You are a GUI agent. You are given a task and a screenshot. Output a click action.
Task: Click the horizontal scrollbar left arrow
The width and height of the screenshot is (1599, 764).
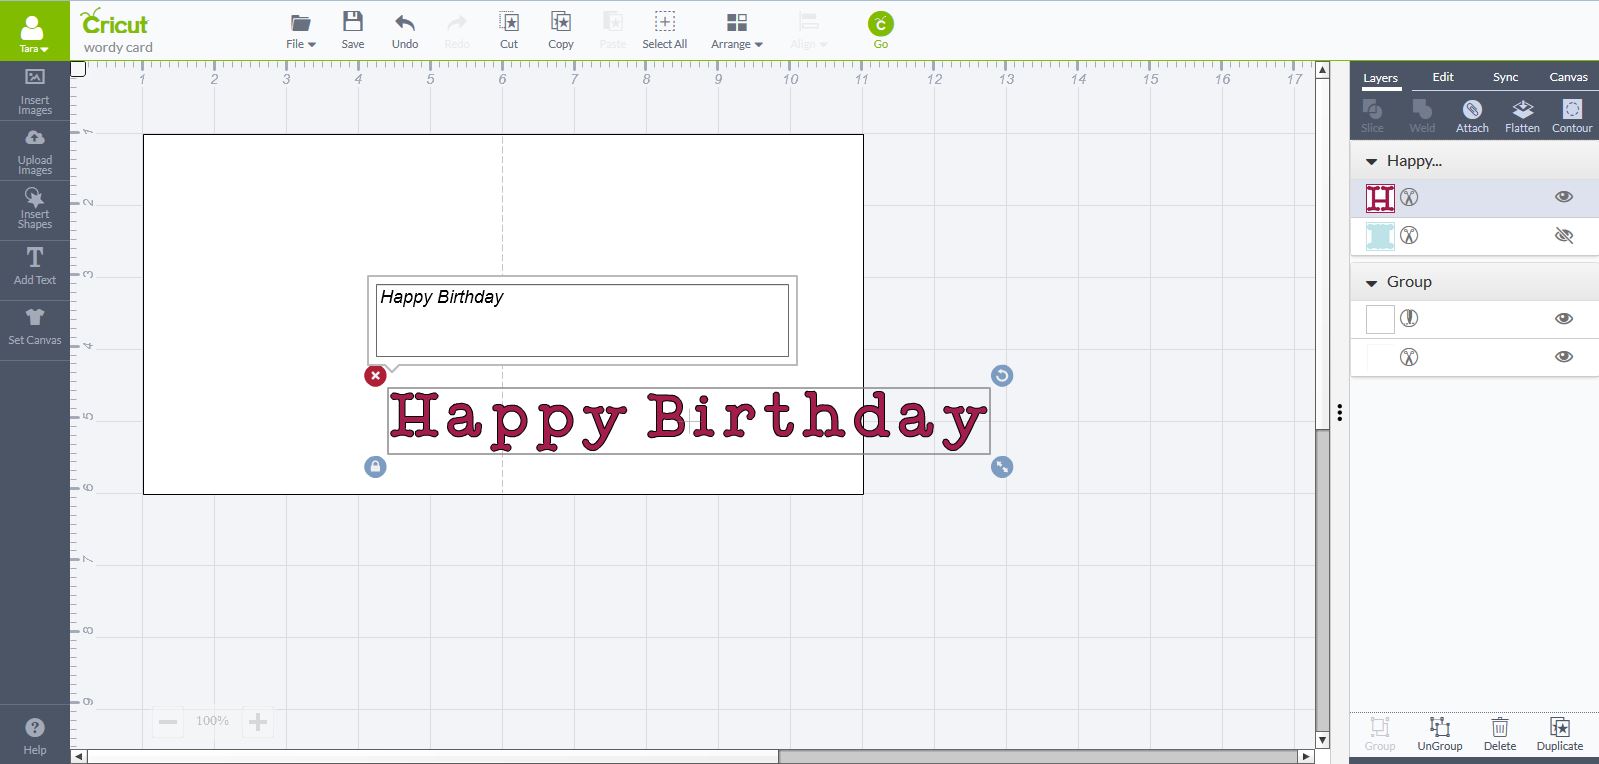[x=79, y=757]
